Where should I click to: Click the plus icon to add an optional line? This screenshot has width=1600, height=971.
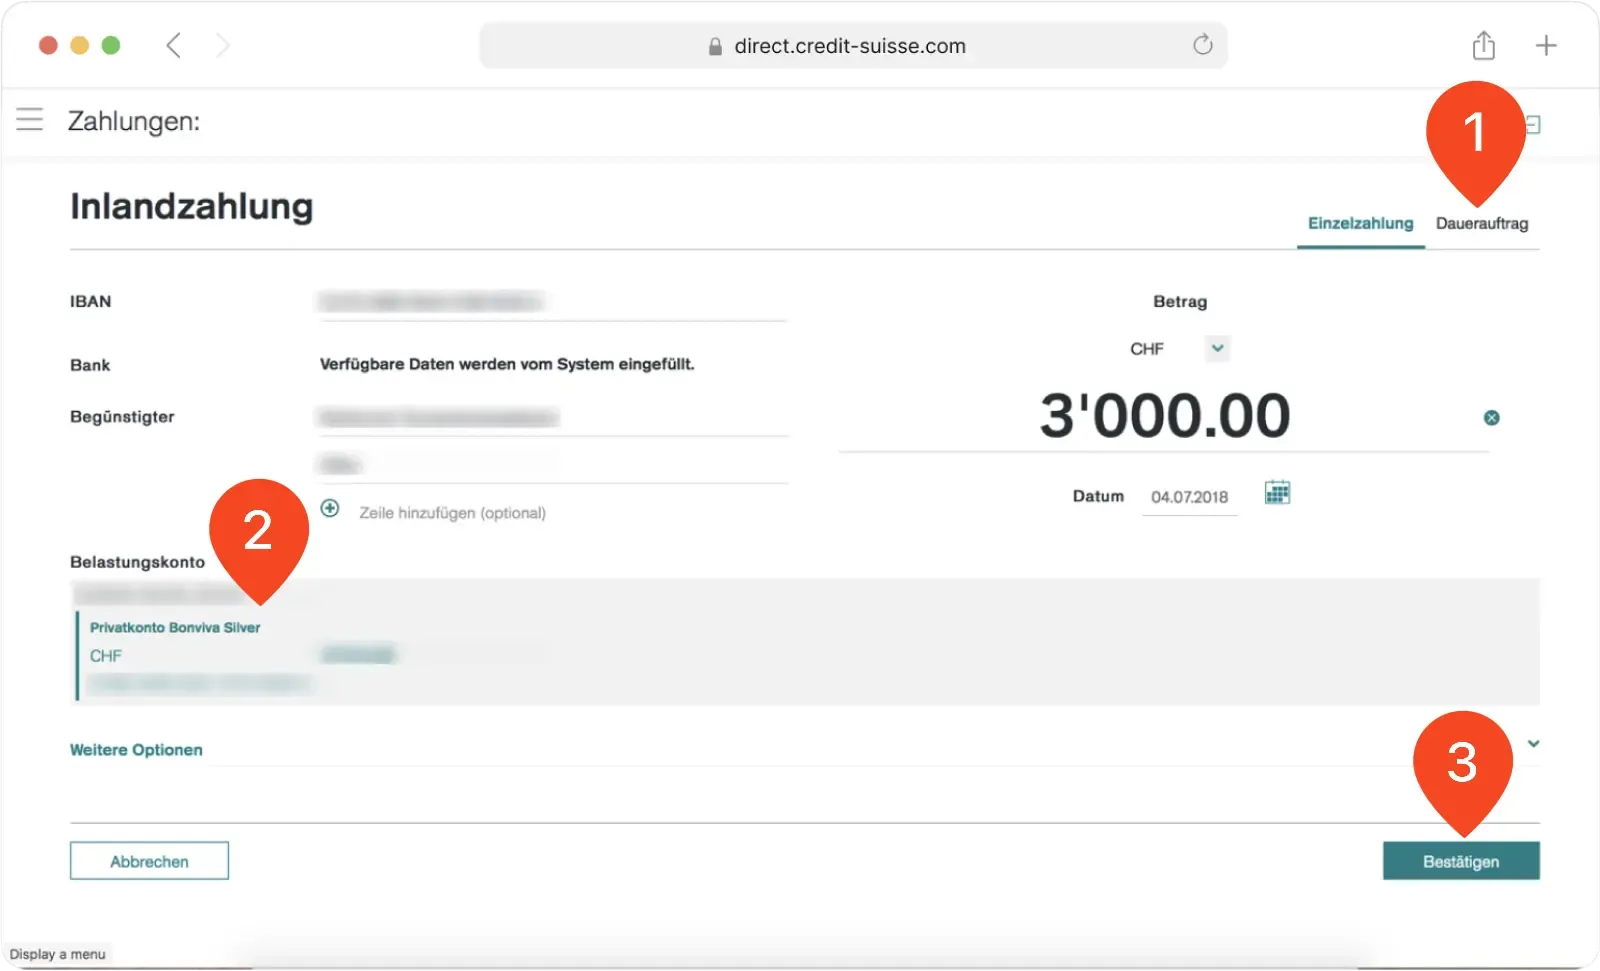coord(329,508)
